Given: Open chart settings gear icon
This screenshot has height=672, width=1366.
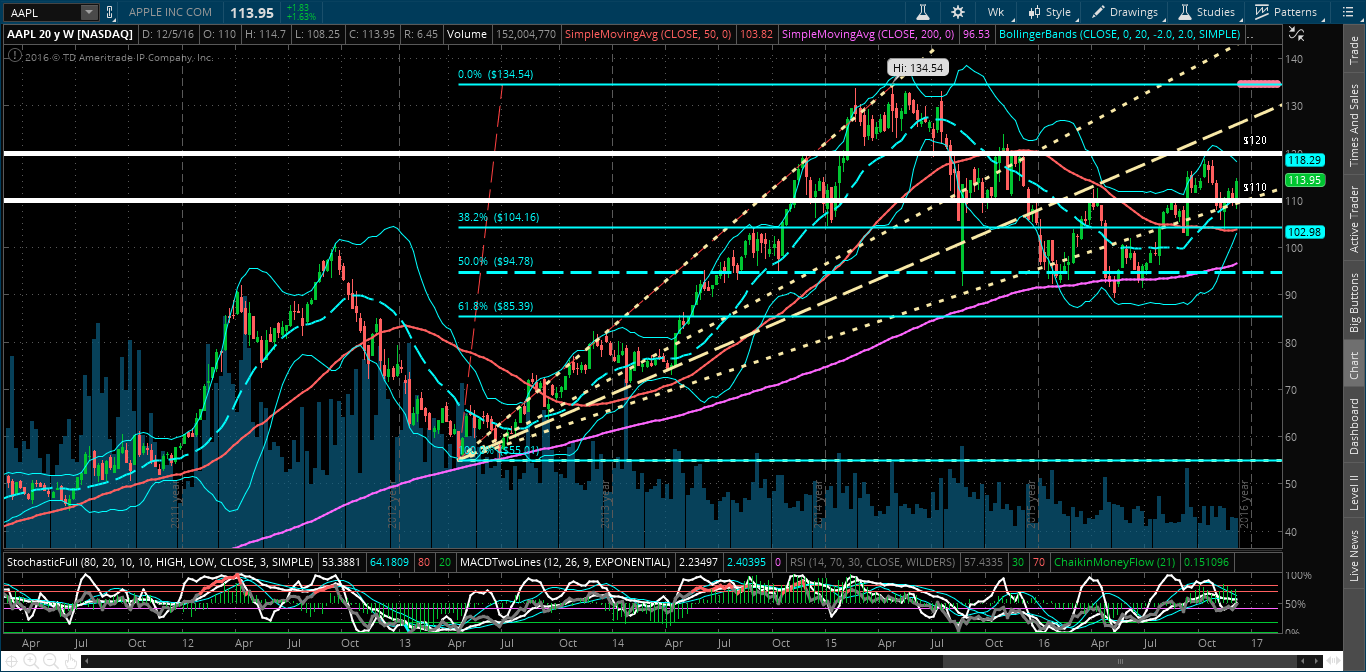Looking at the screenshot, I should point(958,12).
